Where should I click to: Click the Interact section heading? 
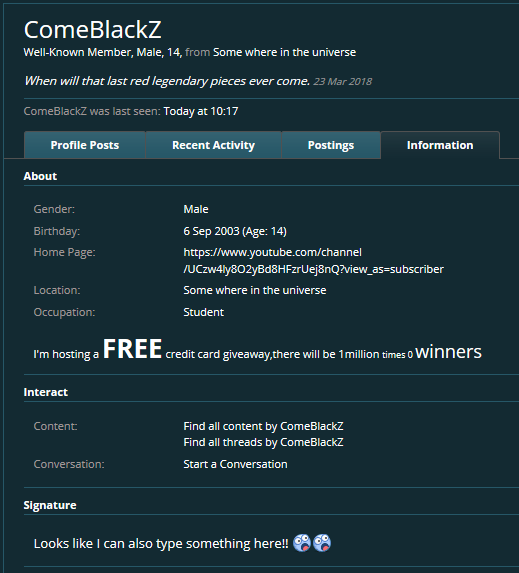click(x=46, y=392)
